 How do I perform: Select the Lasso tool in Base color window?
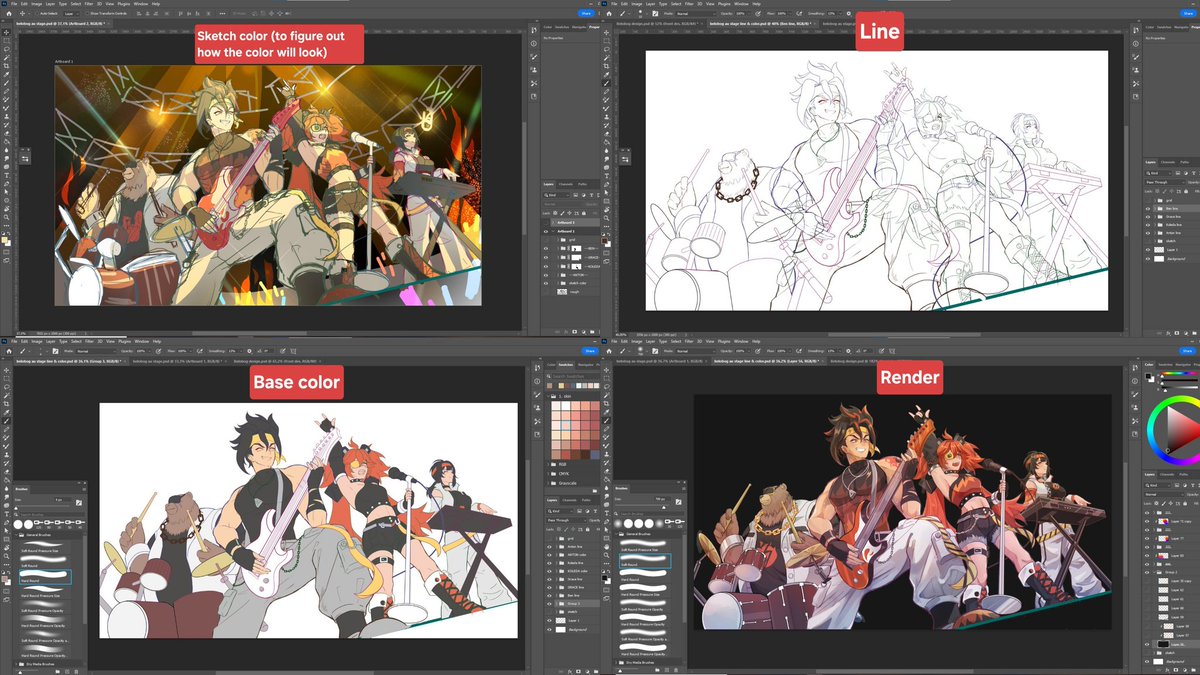[6, 386]
